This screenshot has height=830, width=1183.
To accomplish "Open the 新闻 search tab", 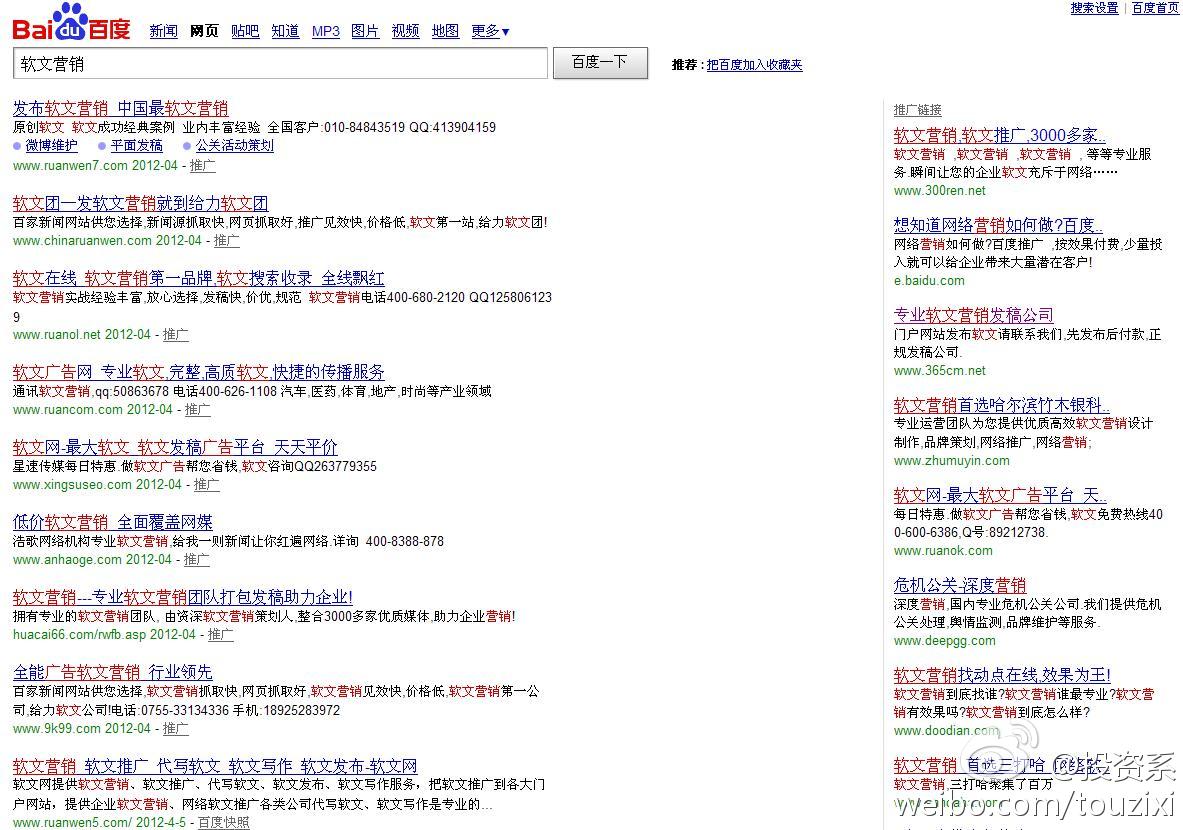I will (x=164, y=31).
